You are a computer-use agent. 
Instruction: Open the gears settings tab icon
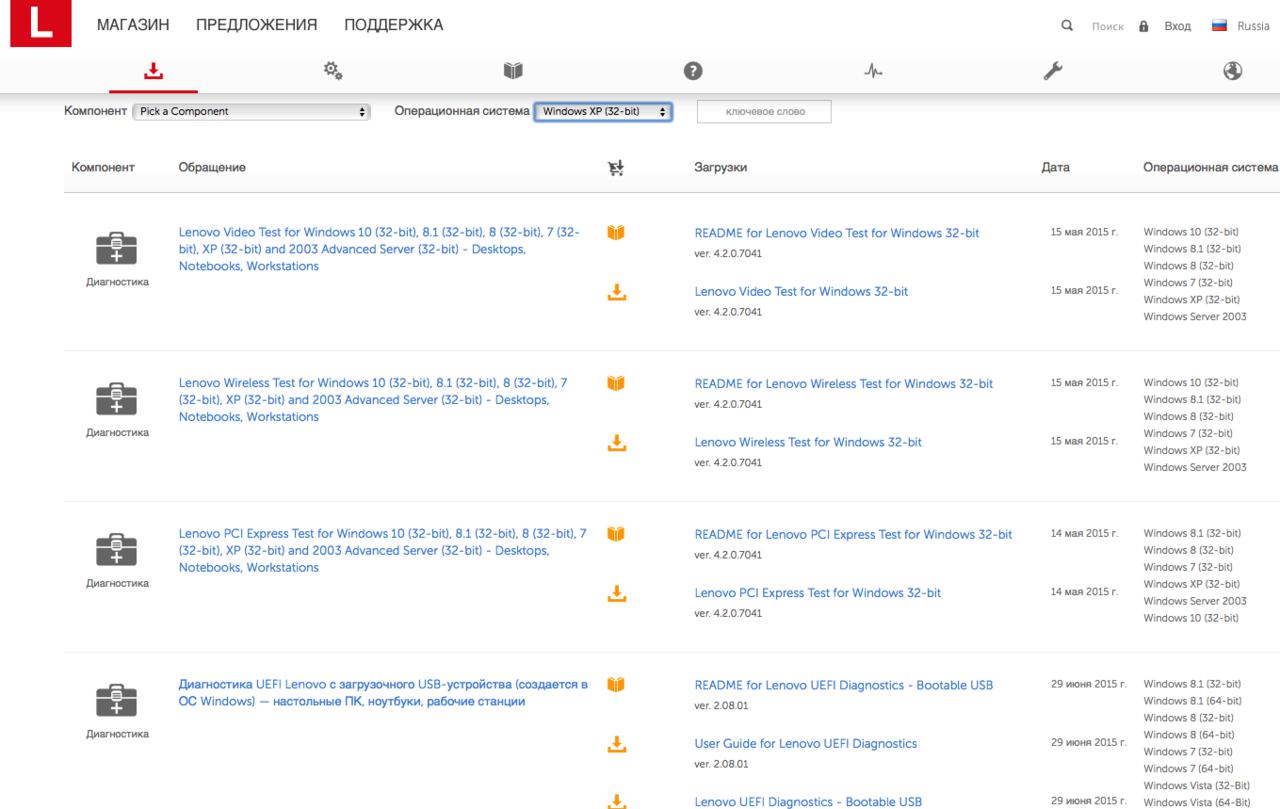pos(333,71)
